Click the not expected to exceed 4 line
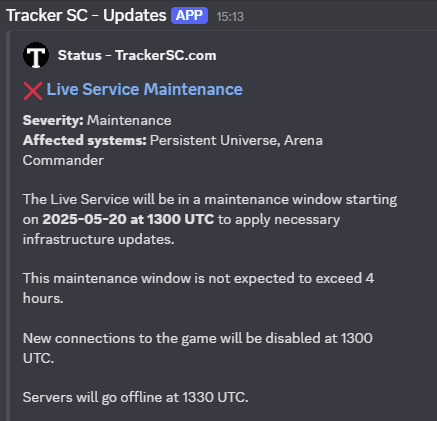The width and height of the screenshot is (437, 421). point(198,278)
